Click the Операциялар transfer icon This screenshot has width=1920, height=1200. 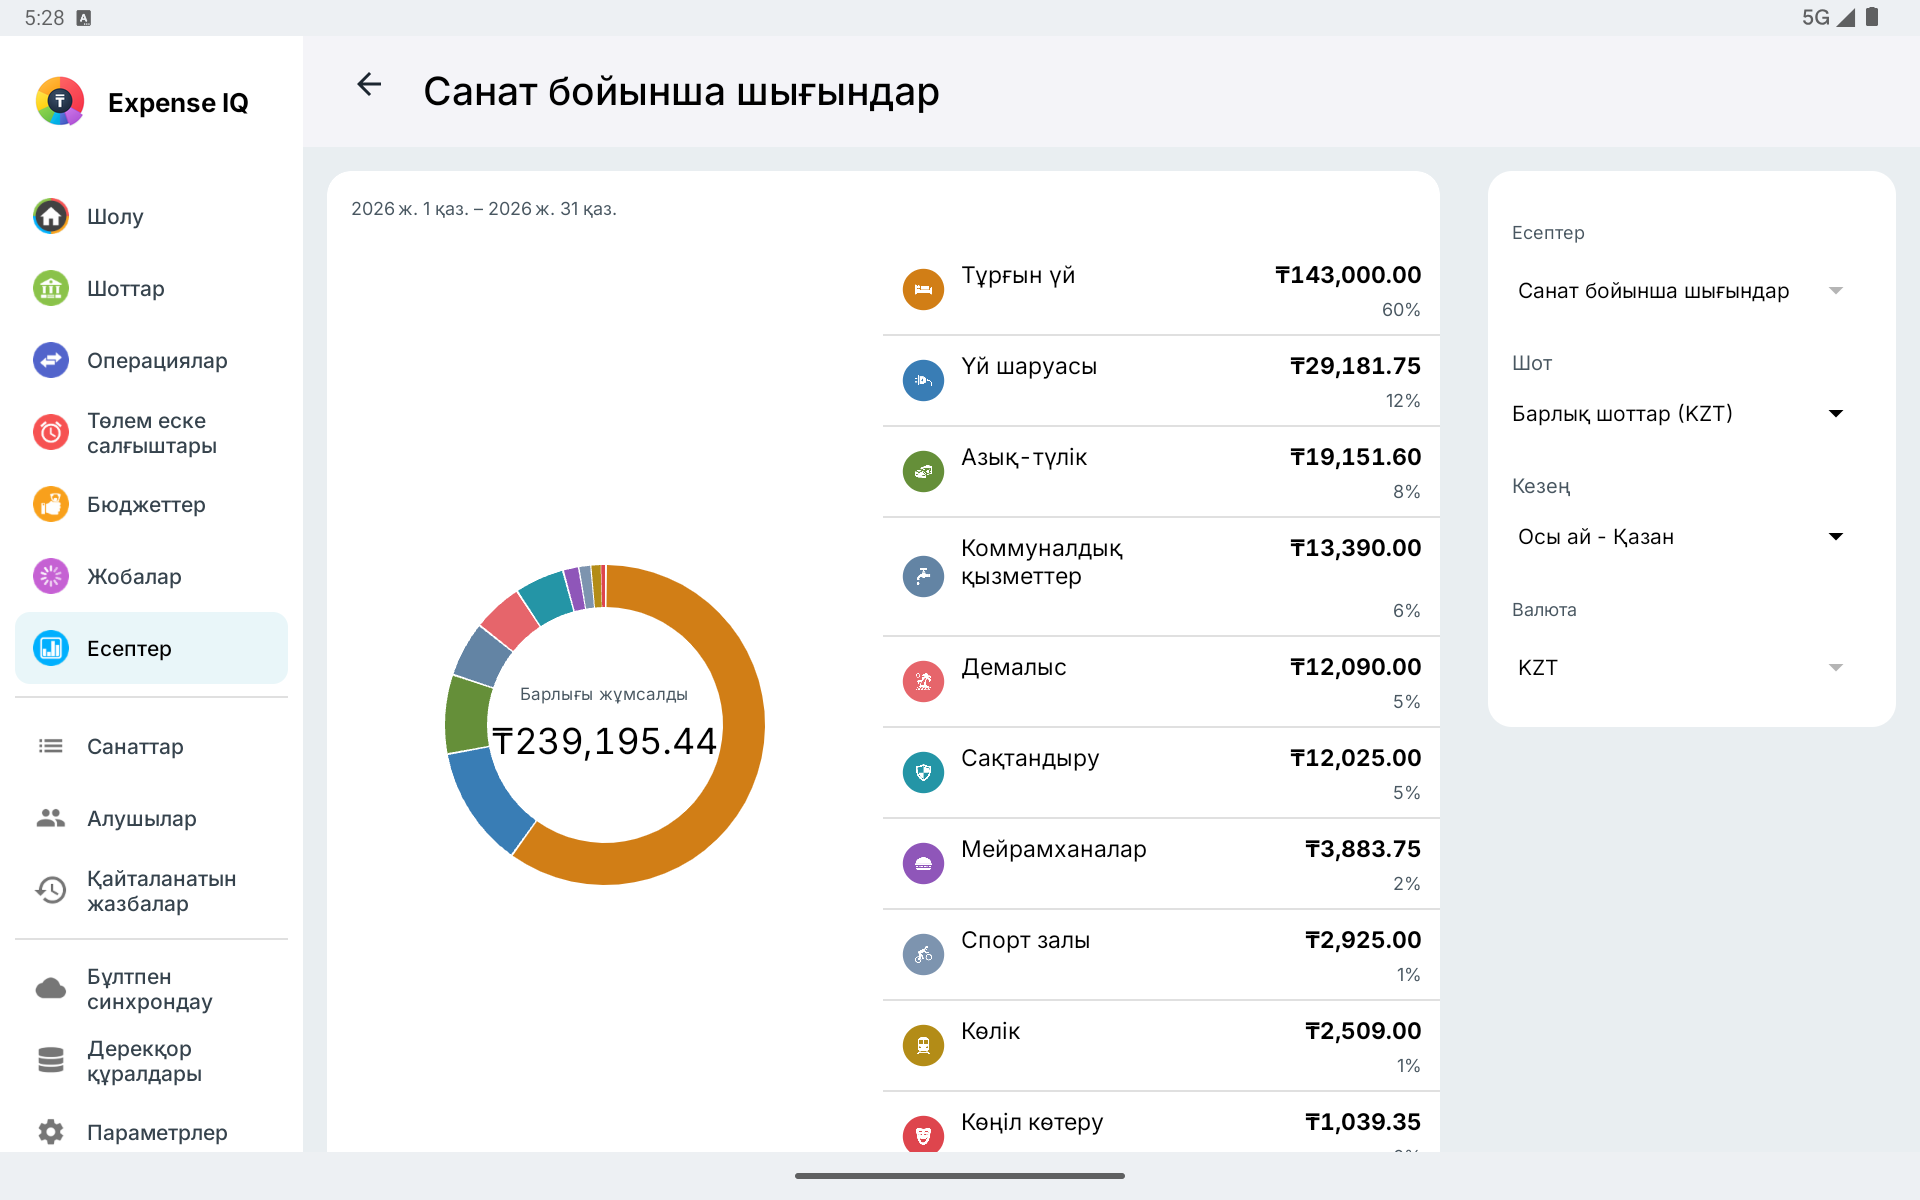point(51,360)
